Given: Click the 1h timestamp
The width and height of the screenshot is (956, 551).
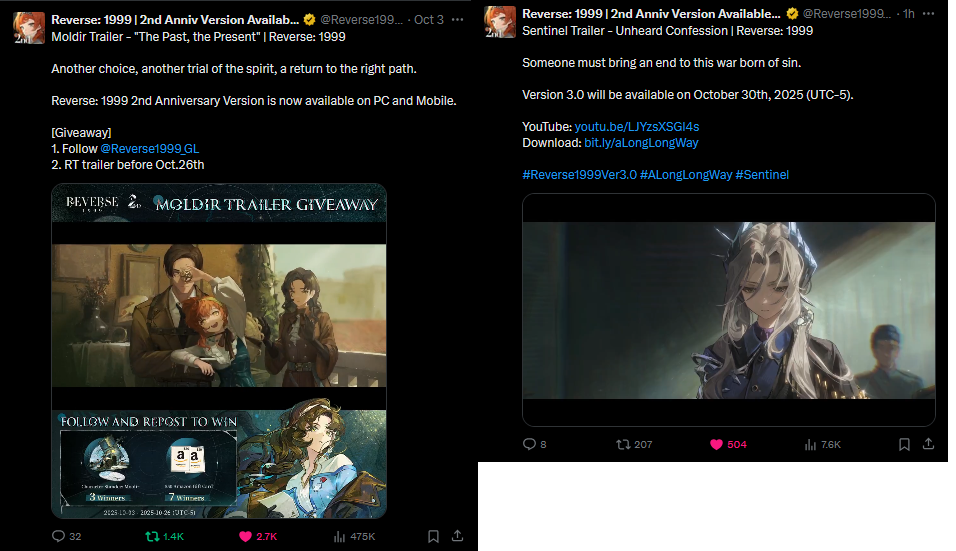Looking at the screenshot, I should pos(908,13).
